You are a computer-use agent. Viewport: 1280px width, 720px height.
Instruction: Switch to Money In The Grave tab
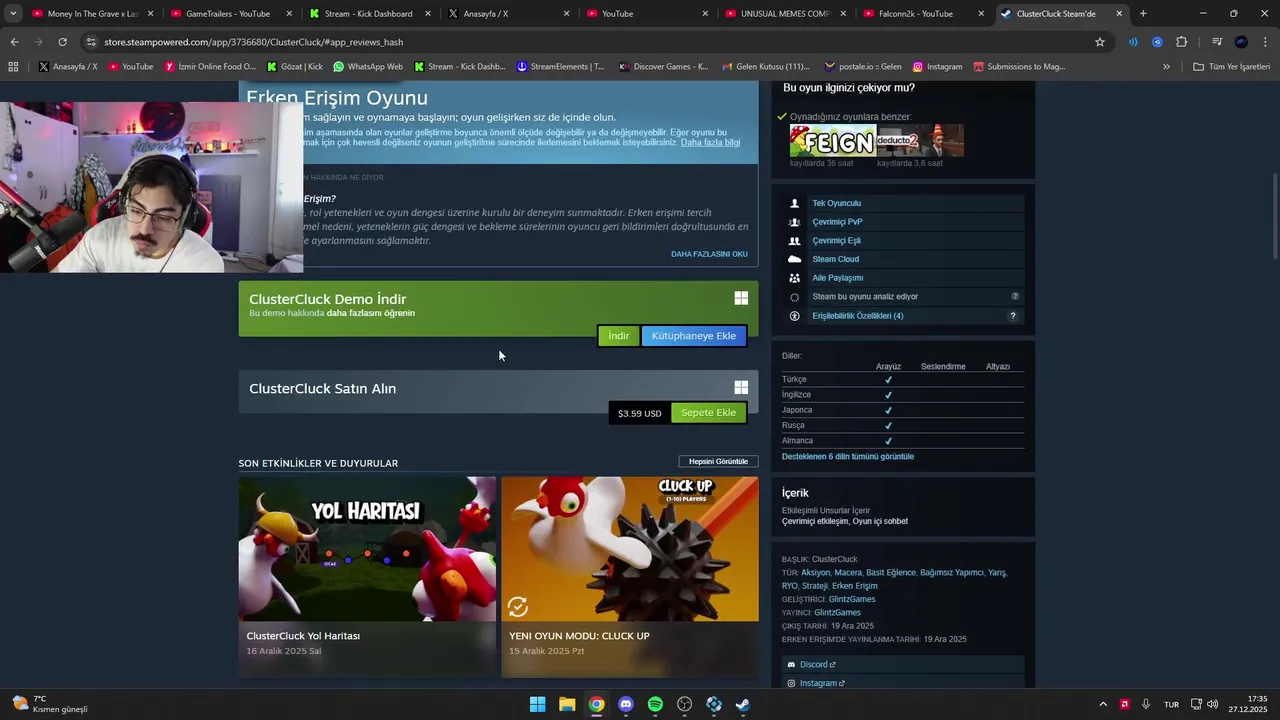(90, 14)
